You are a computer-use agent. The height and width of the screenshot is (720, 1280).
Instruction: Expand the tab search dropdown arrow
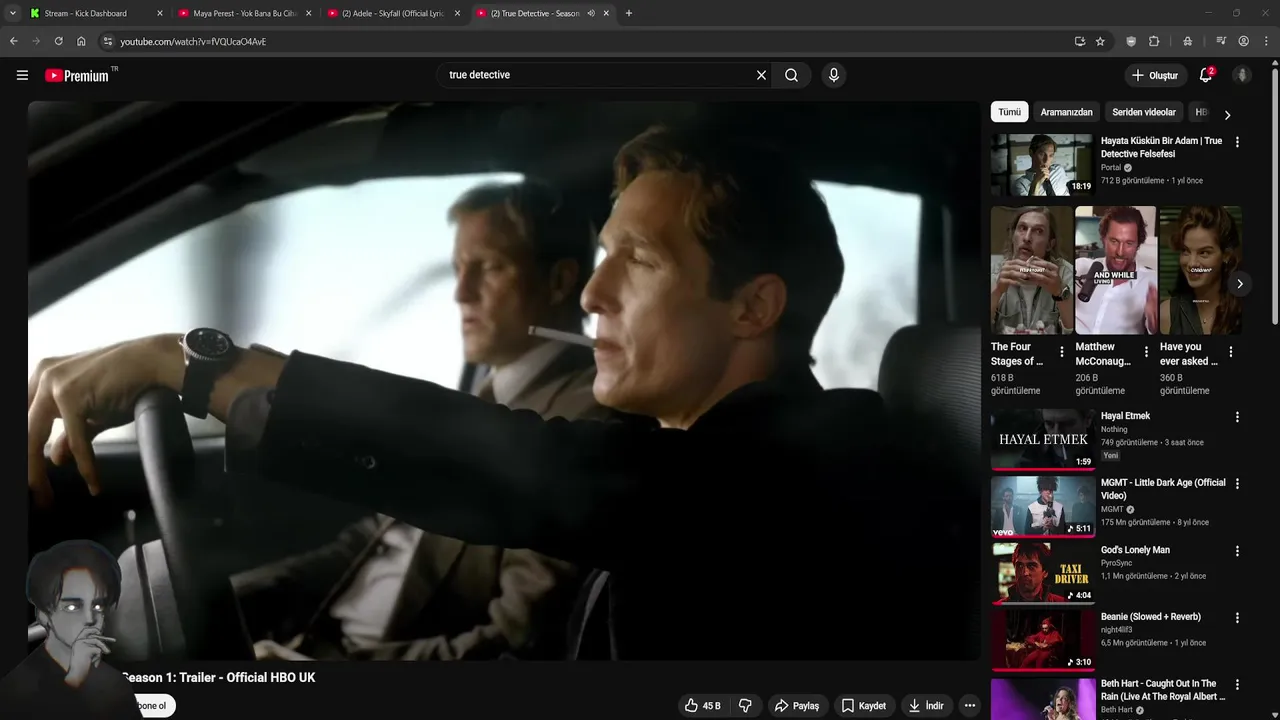(x=12, y=13)
